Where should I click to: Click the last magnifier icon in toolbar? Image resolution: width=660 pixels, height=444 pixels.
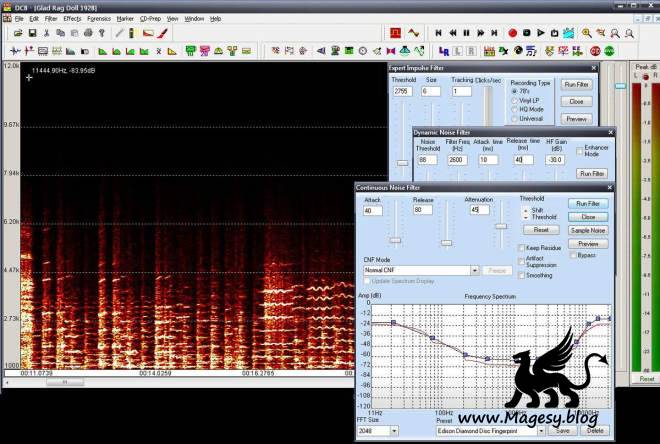click(629, 33)
